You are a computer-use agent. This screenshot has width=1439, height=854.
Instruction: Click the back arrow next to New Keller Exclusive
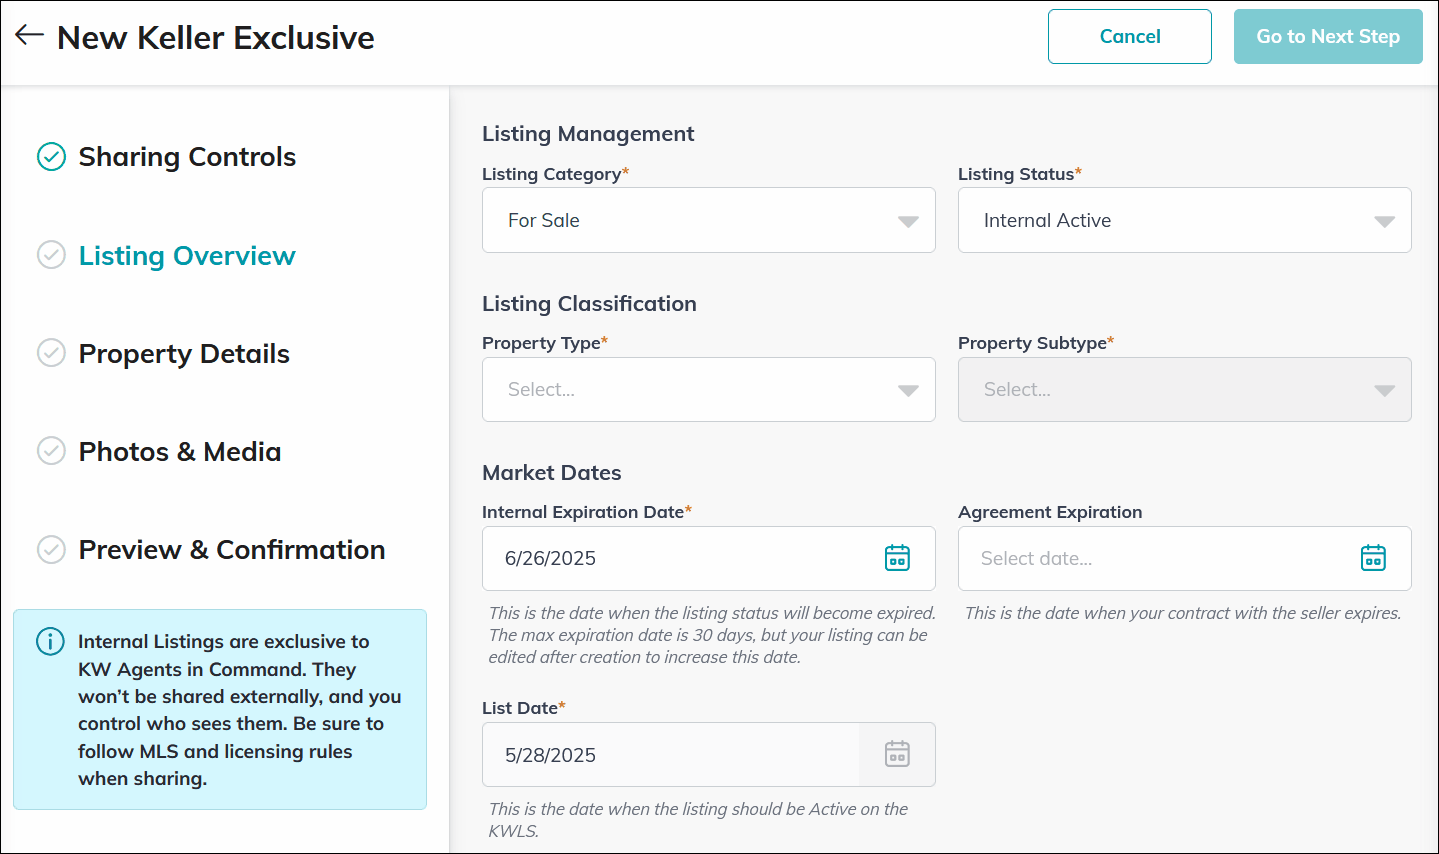29,35
